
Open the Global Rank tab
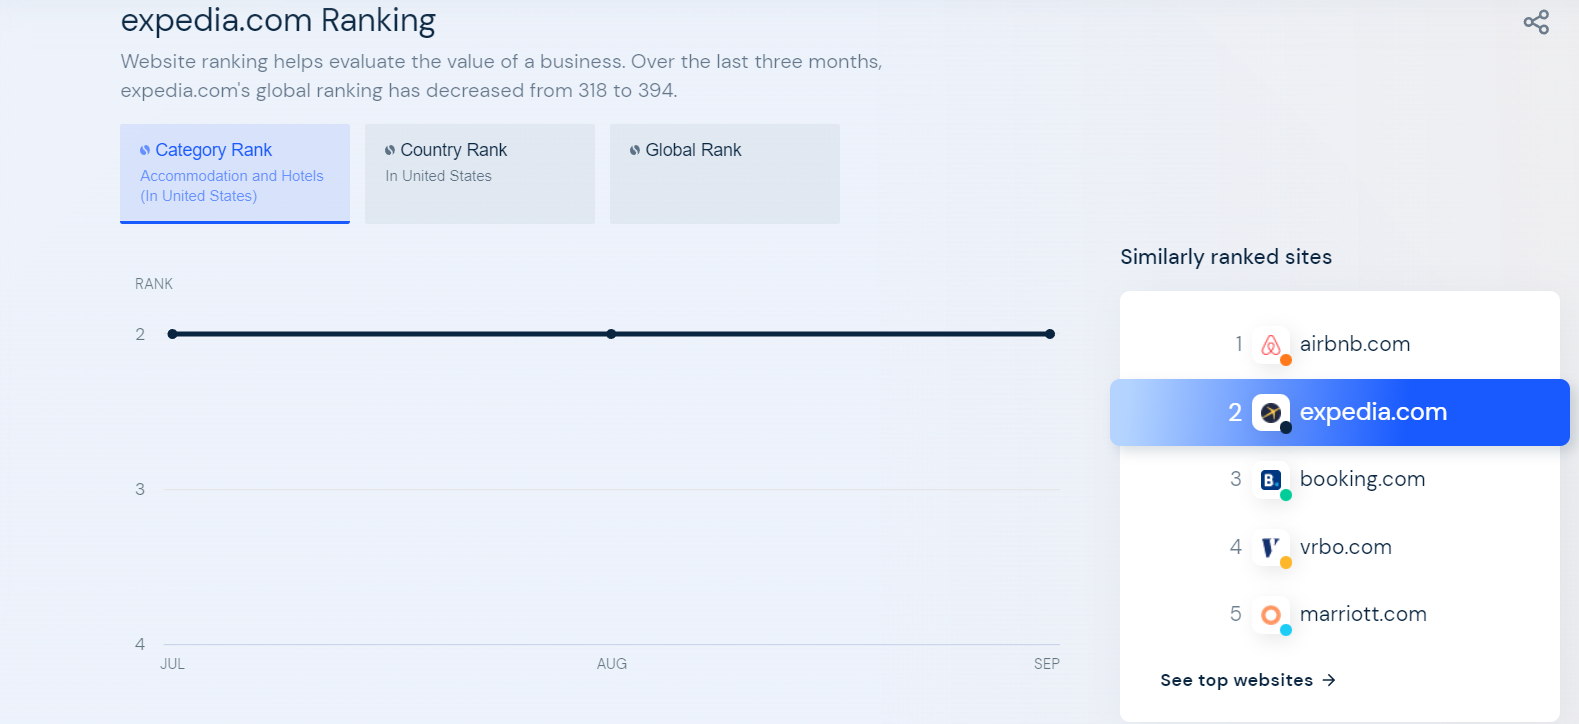[725, 173]
